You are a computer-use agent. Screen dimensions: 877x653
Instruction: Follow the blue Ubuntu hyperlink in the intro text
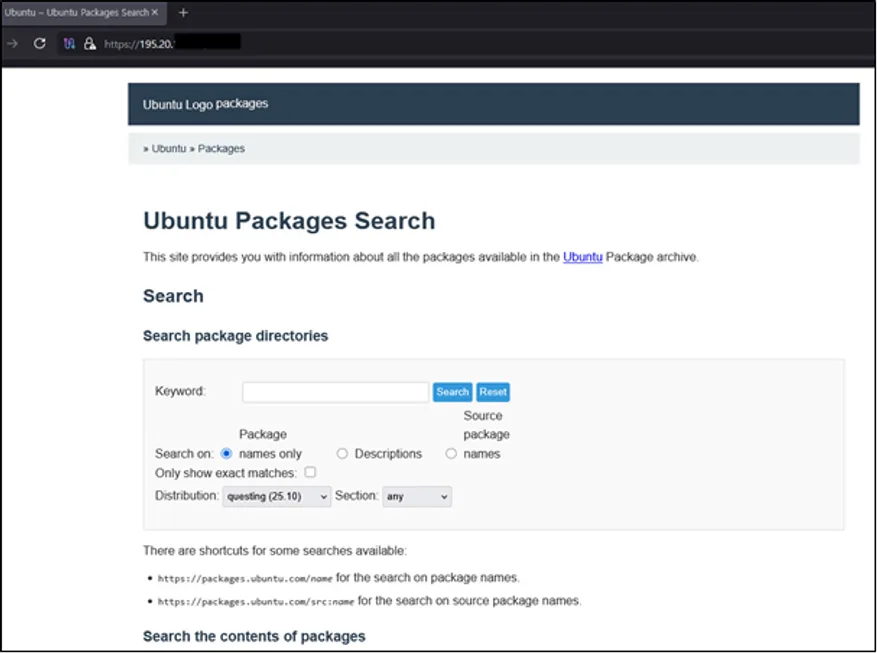tap(583, 257)
